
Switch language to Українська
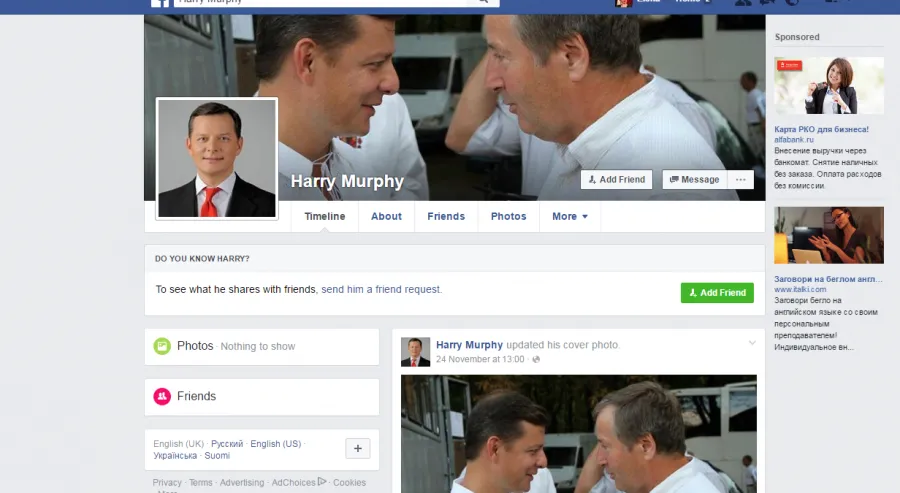point(175,456)
